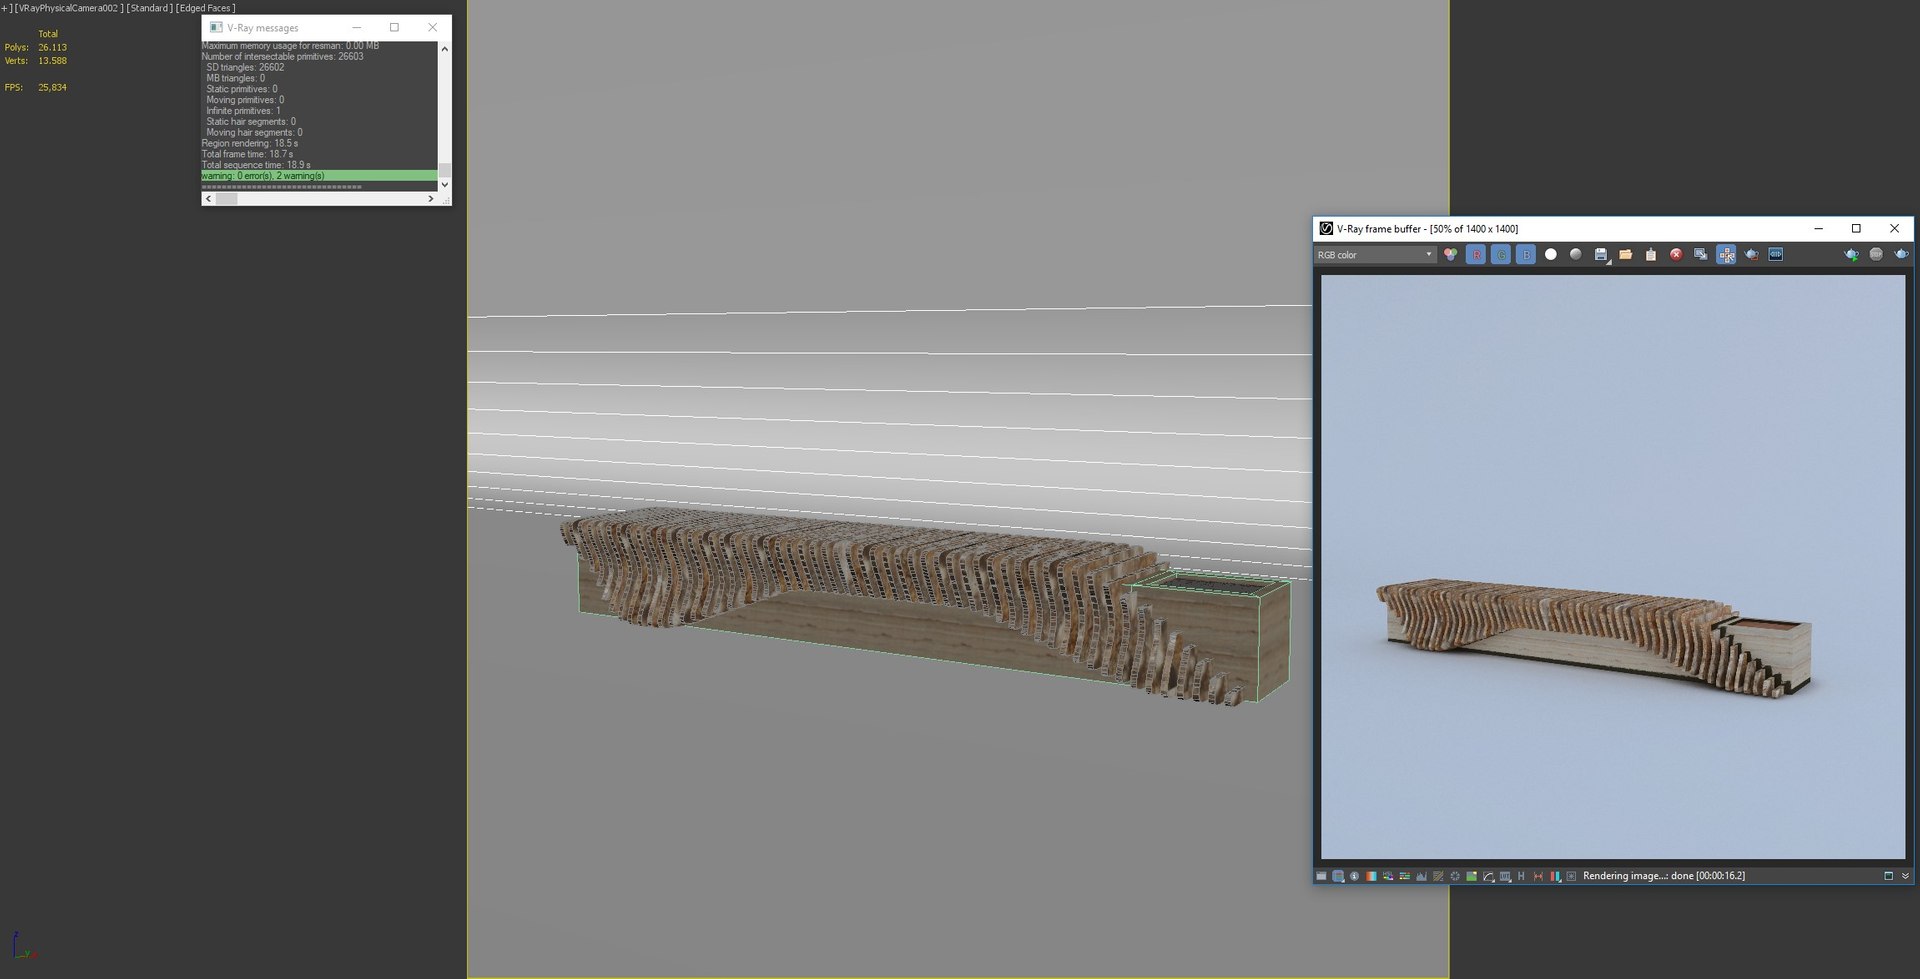The height and width of the screenshot is (979, 1920).
Task: Click the switch to RGB channel icon
Action: point(1450,255)
